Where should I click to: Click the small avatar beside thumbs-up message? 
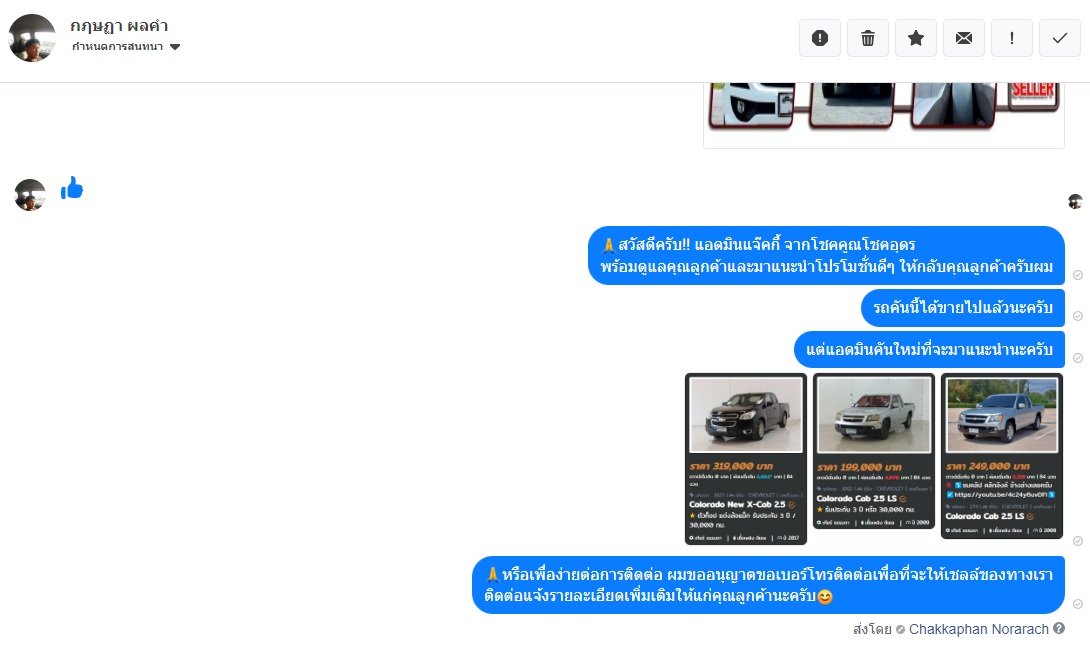(30, 195)
